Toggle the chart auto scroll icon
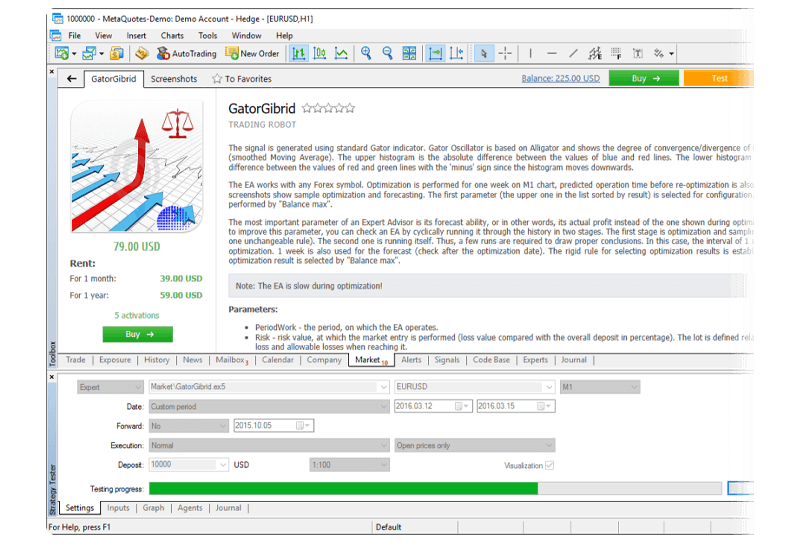 click(x=435, y=53)
